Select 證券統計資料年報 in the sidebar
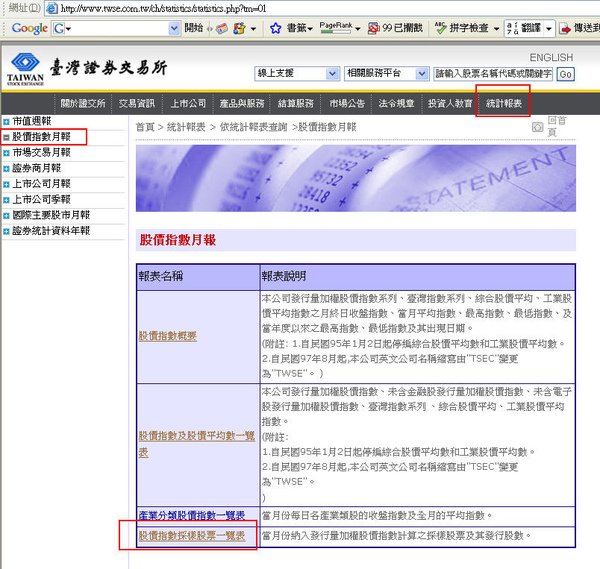 [x=51, y=231]
